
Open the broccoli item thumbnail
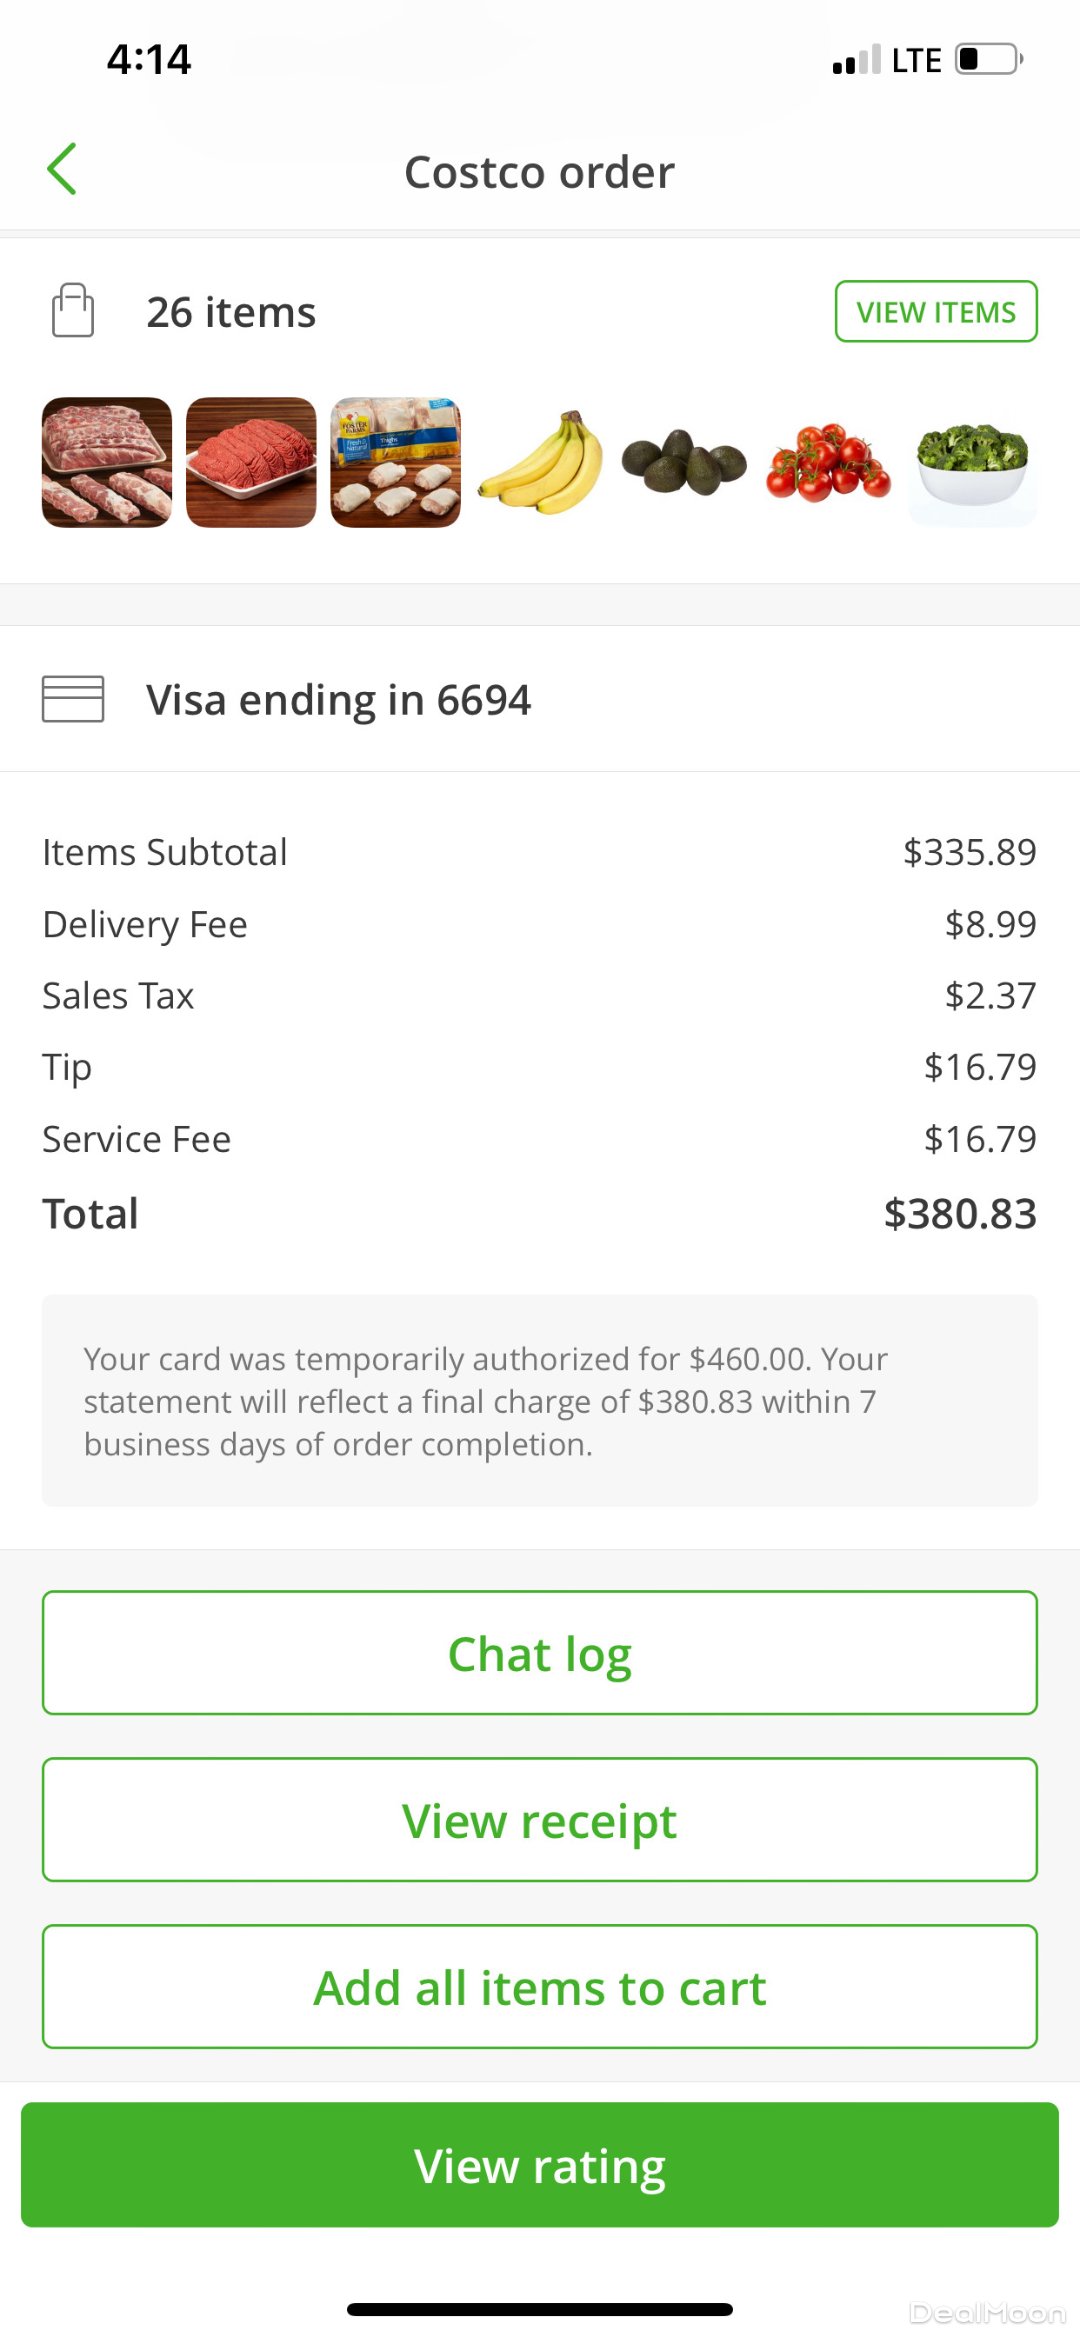pyautogui.click(x=972, y=463)
